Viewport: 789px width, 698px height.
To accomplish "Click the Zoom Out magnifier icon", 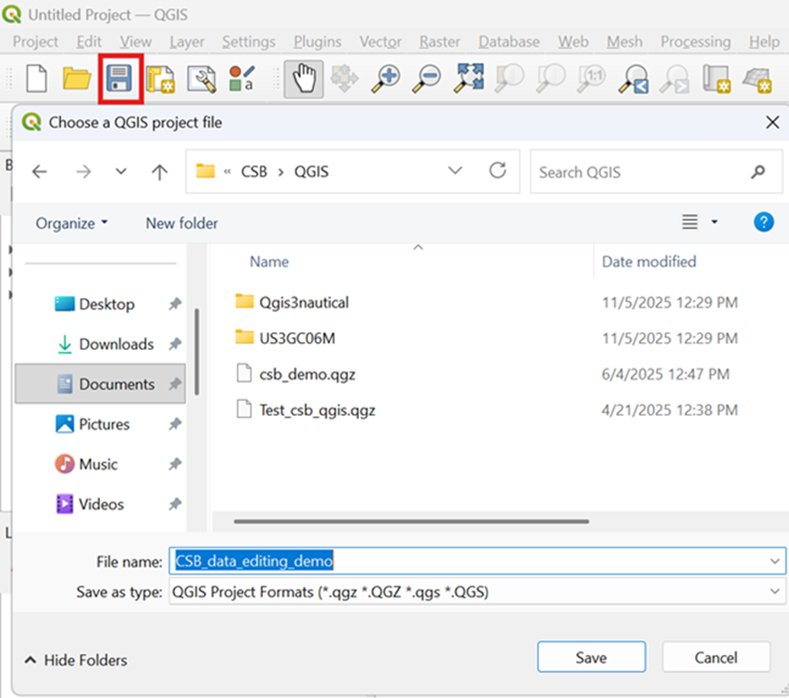I will (428, 80).
